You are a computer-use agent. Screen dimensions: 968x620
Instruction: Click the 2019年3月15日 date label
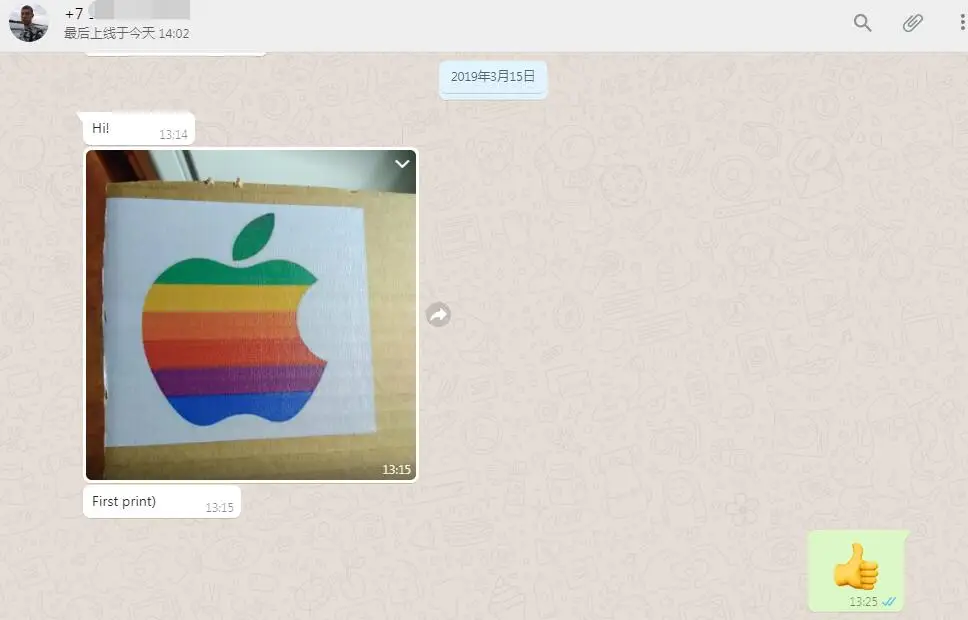coord(493,77)
